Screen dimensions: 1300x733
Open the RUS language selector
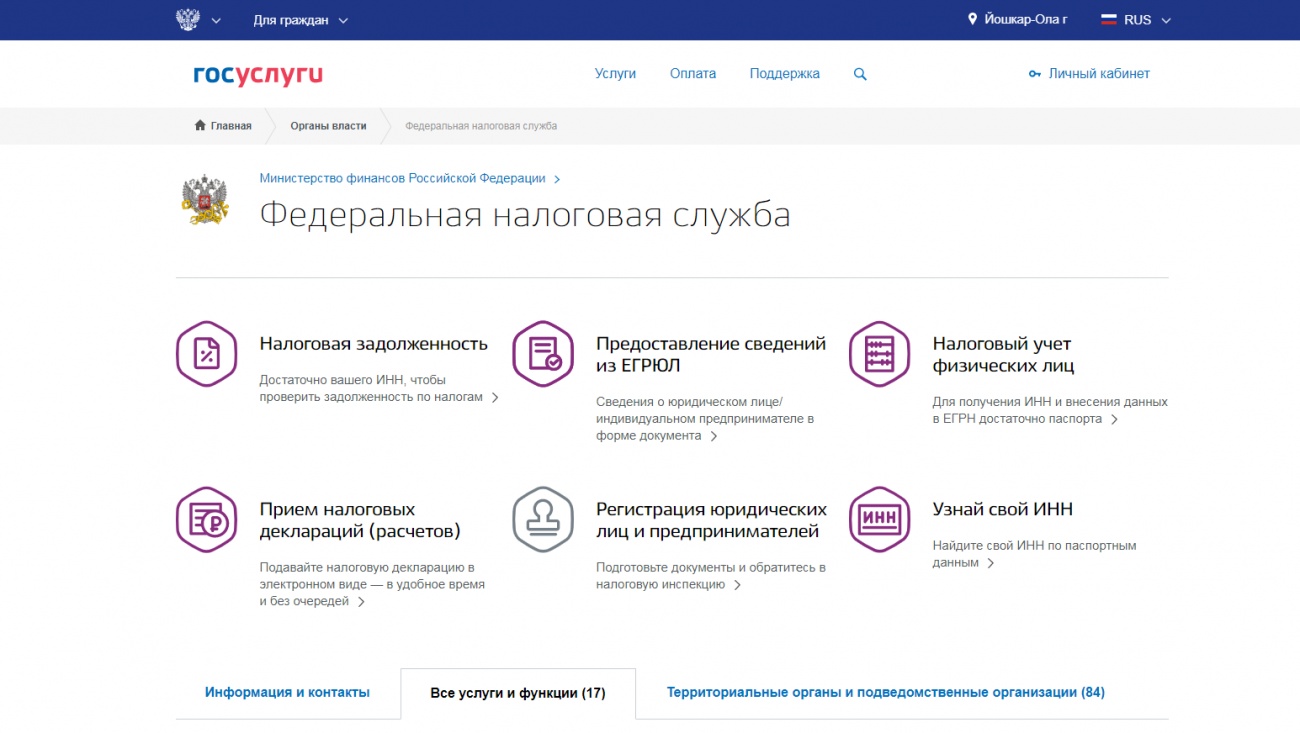click(1135, 20)
